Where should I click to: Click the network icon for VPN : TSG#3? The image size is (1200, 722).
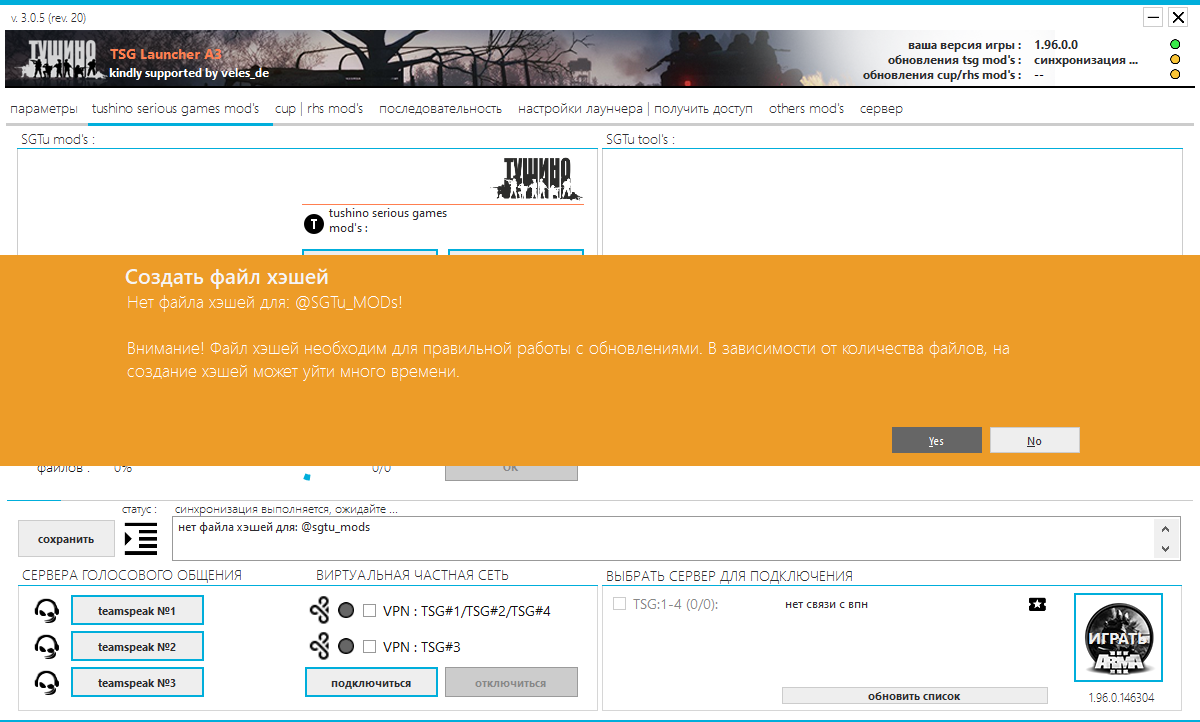(319, 647)
